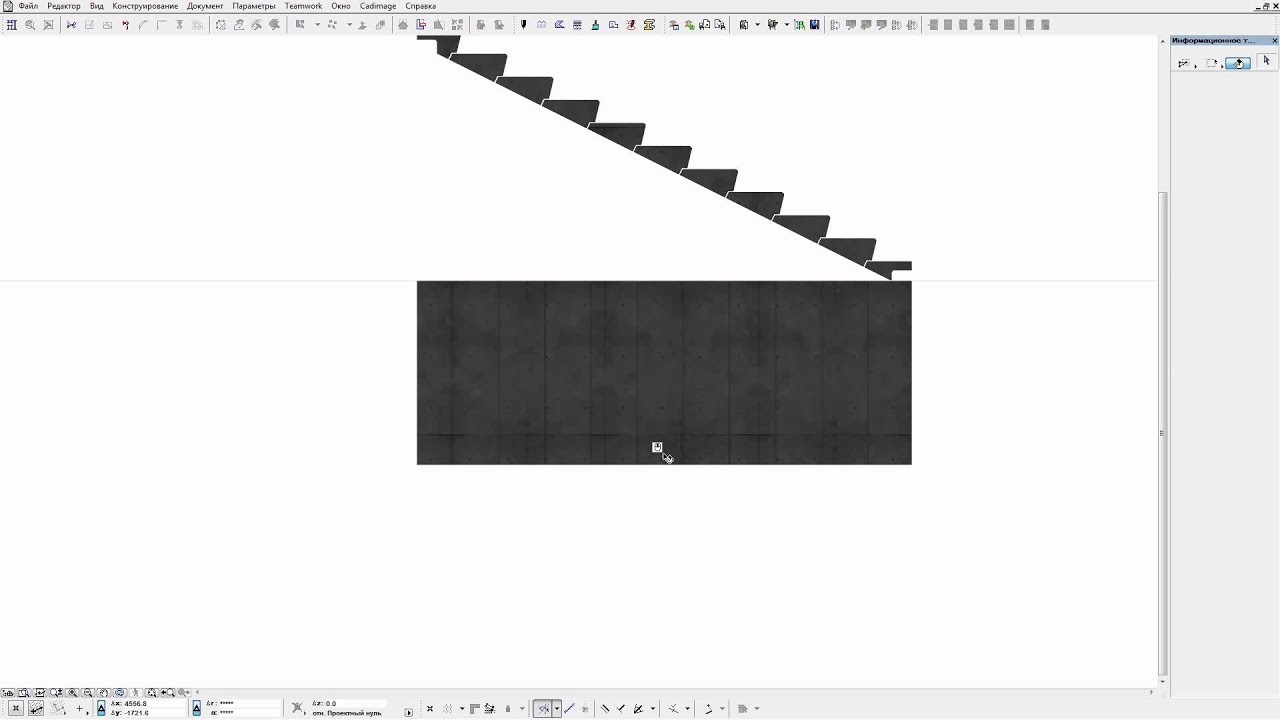Click the black marker icon in the top toolbar
The height and width of the screenshot is (720, 1280).
point(523,25)
